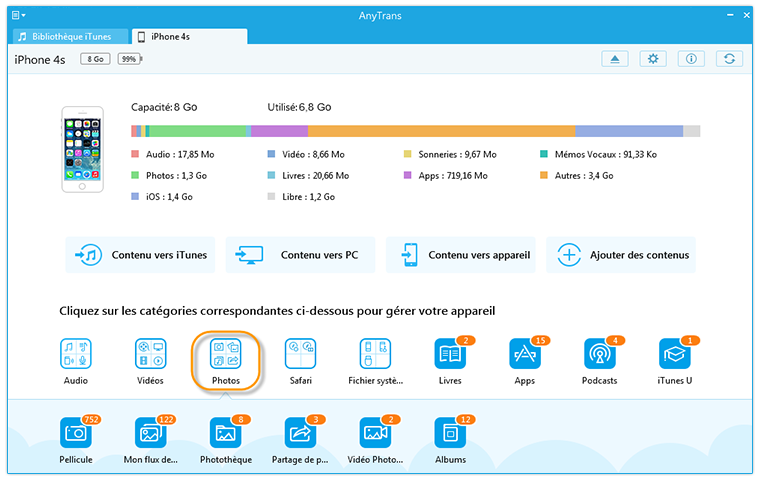Click Contenu vers appareil

pyautogui.click(x=460, y=255)
